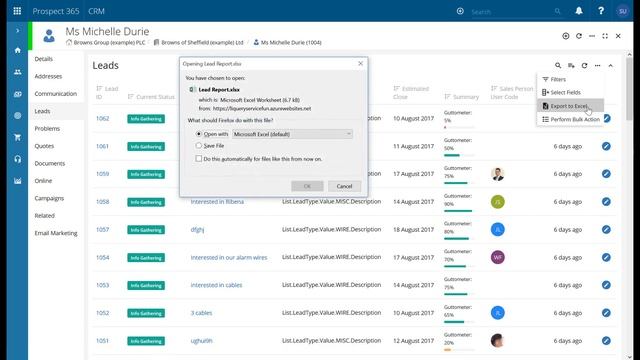Open the notifications bell

click(x=579, y=11)
